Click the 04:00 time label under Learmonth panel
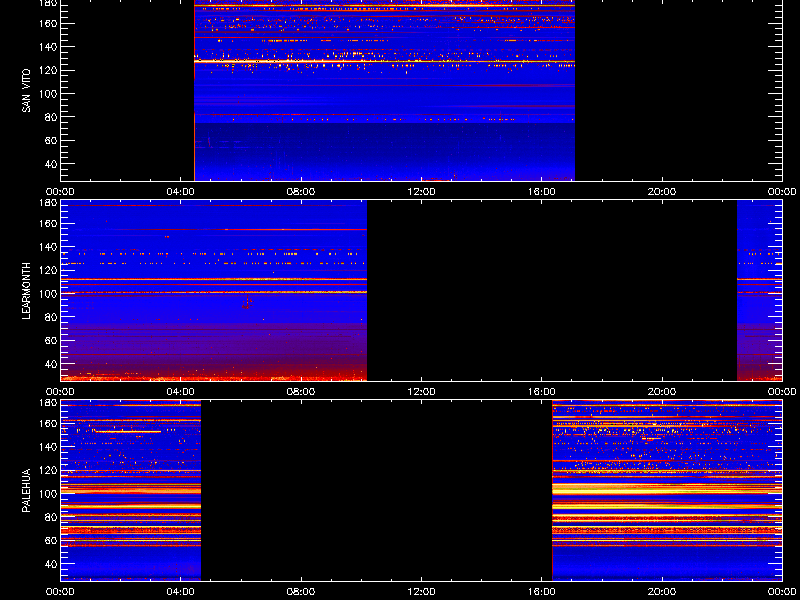 (x=181, y=392)
